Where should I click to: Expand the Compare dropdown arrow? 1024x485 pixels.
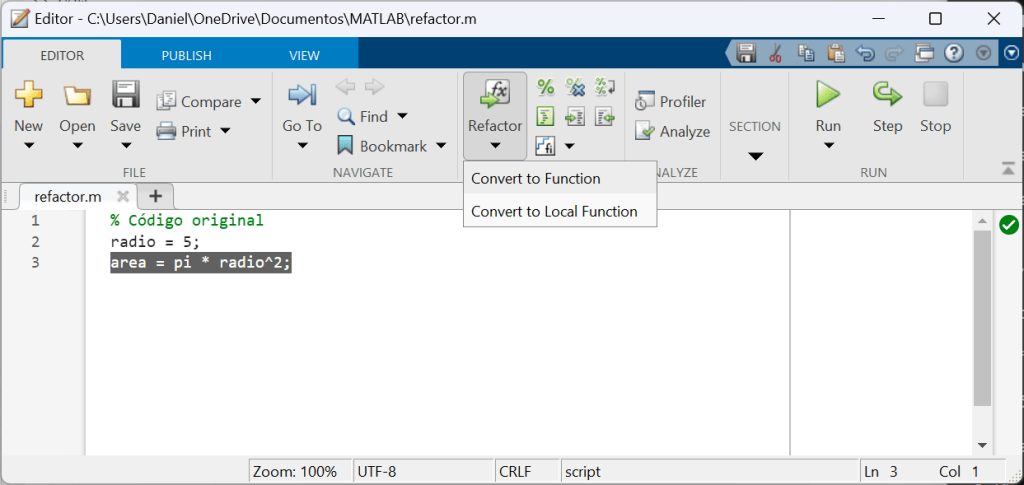click(x=256, y=102)
